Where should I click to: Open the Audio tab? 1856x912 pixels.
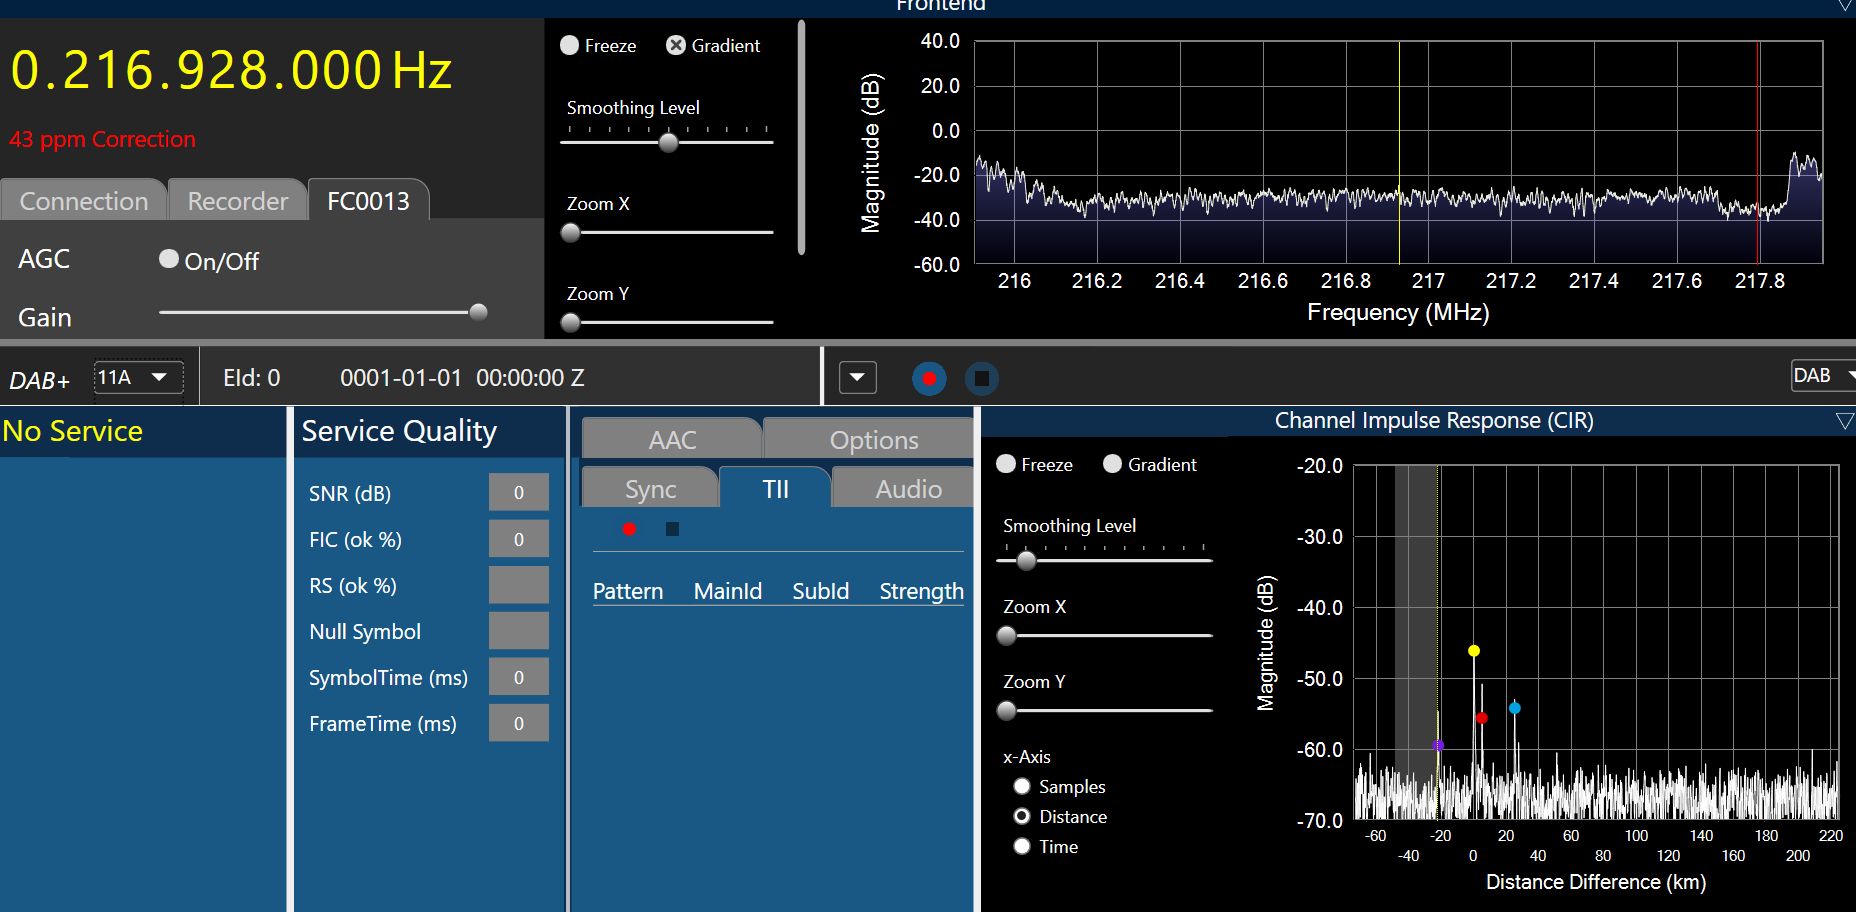click(908, 489)
